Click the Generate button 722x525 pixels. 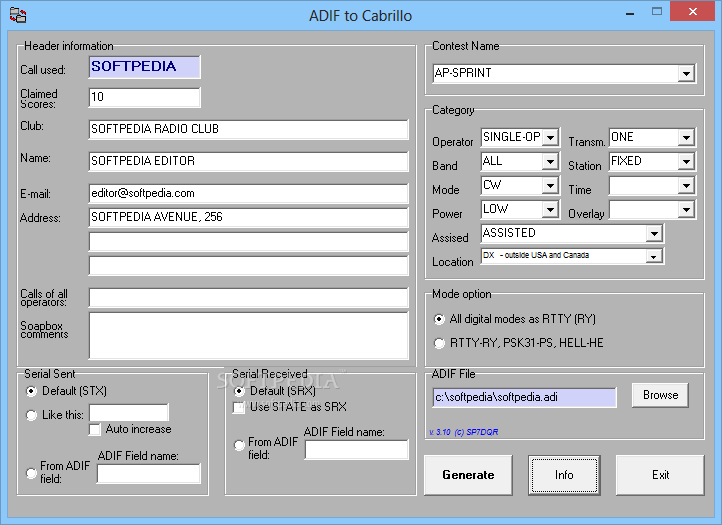click(468, 475)
